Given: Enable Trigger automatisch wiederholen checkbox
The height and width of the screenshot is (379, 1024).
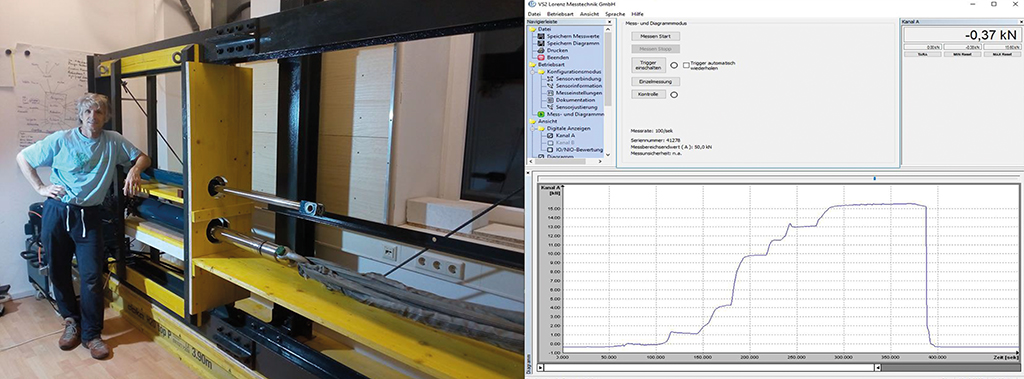Looking at the screenshot, I should pyautogui.click(x=686, y=65).
